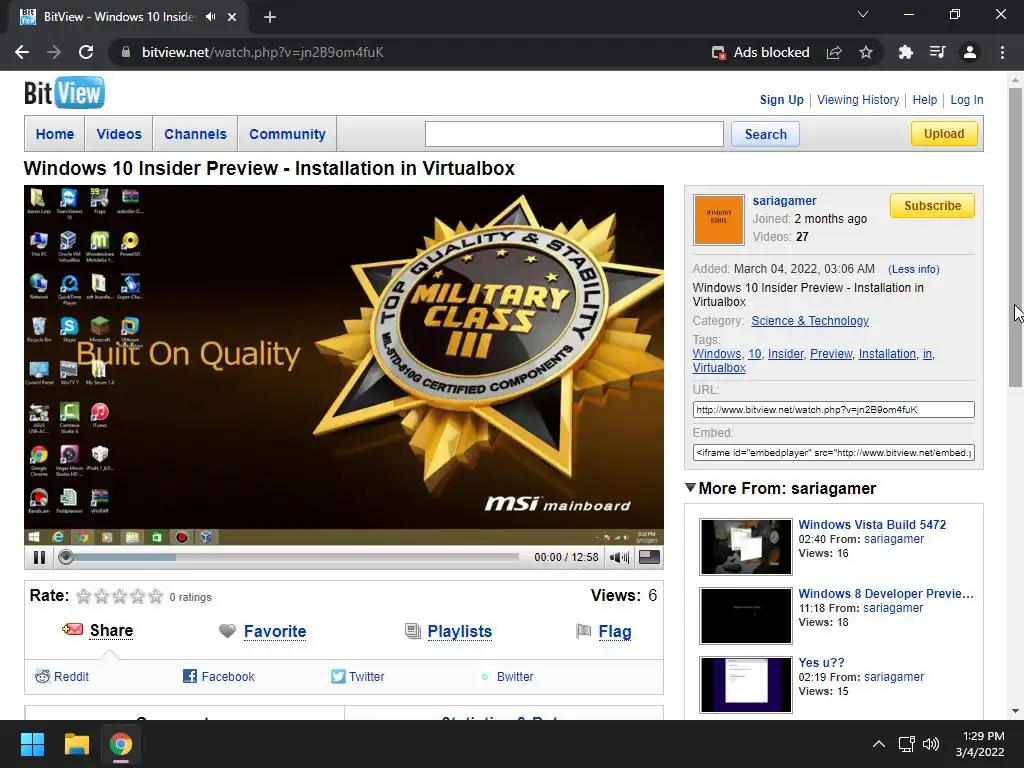Open the Help page
This screenshot has width=1024, height=768.
point(925,100)
